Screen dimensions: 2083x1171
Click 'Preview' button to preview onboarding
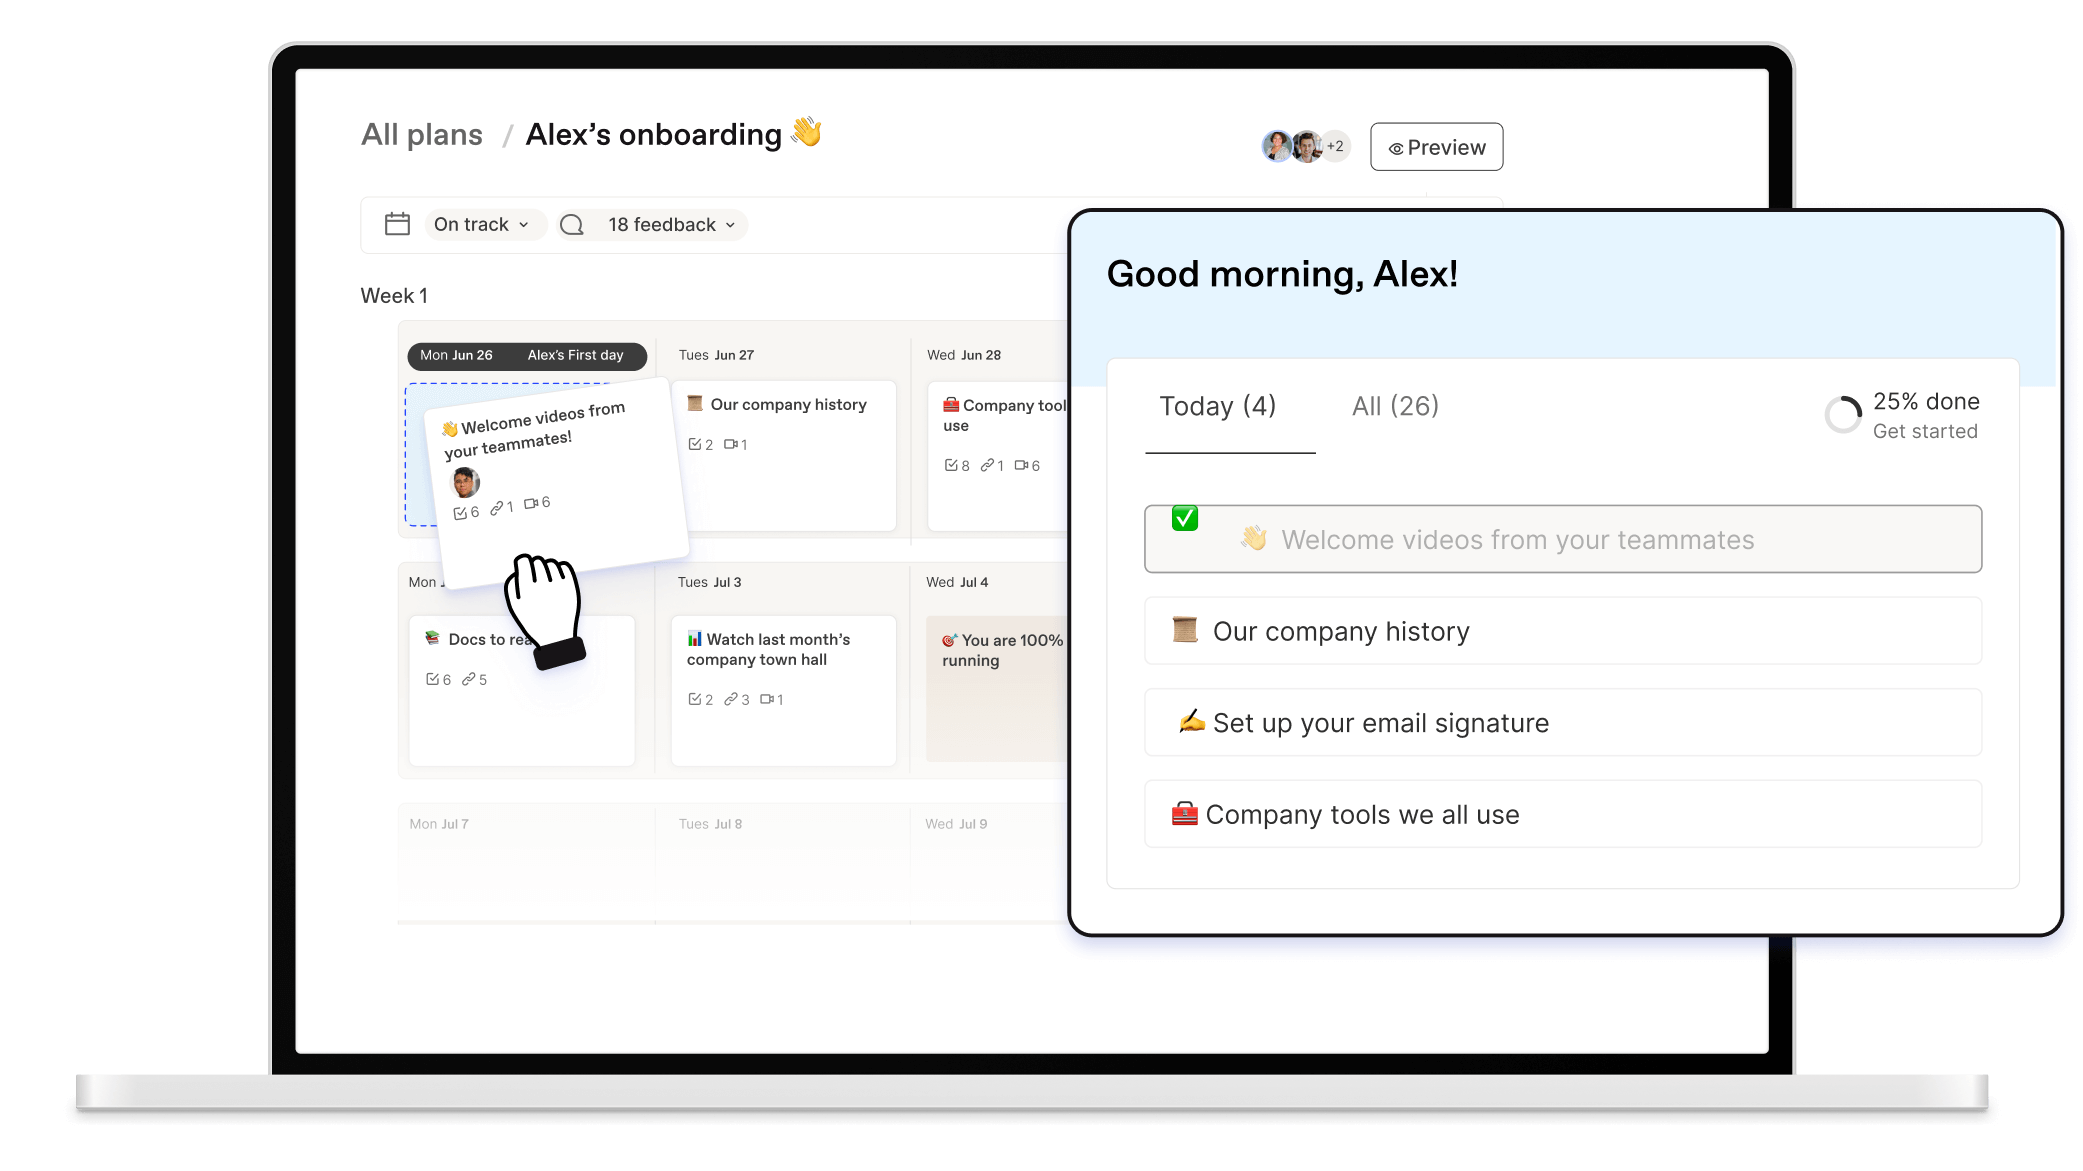(x=1436, y=147)
